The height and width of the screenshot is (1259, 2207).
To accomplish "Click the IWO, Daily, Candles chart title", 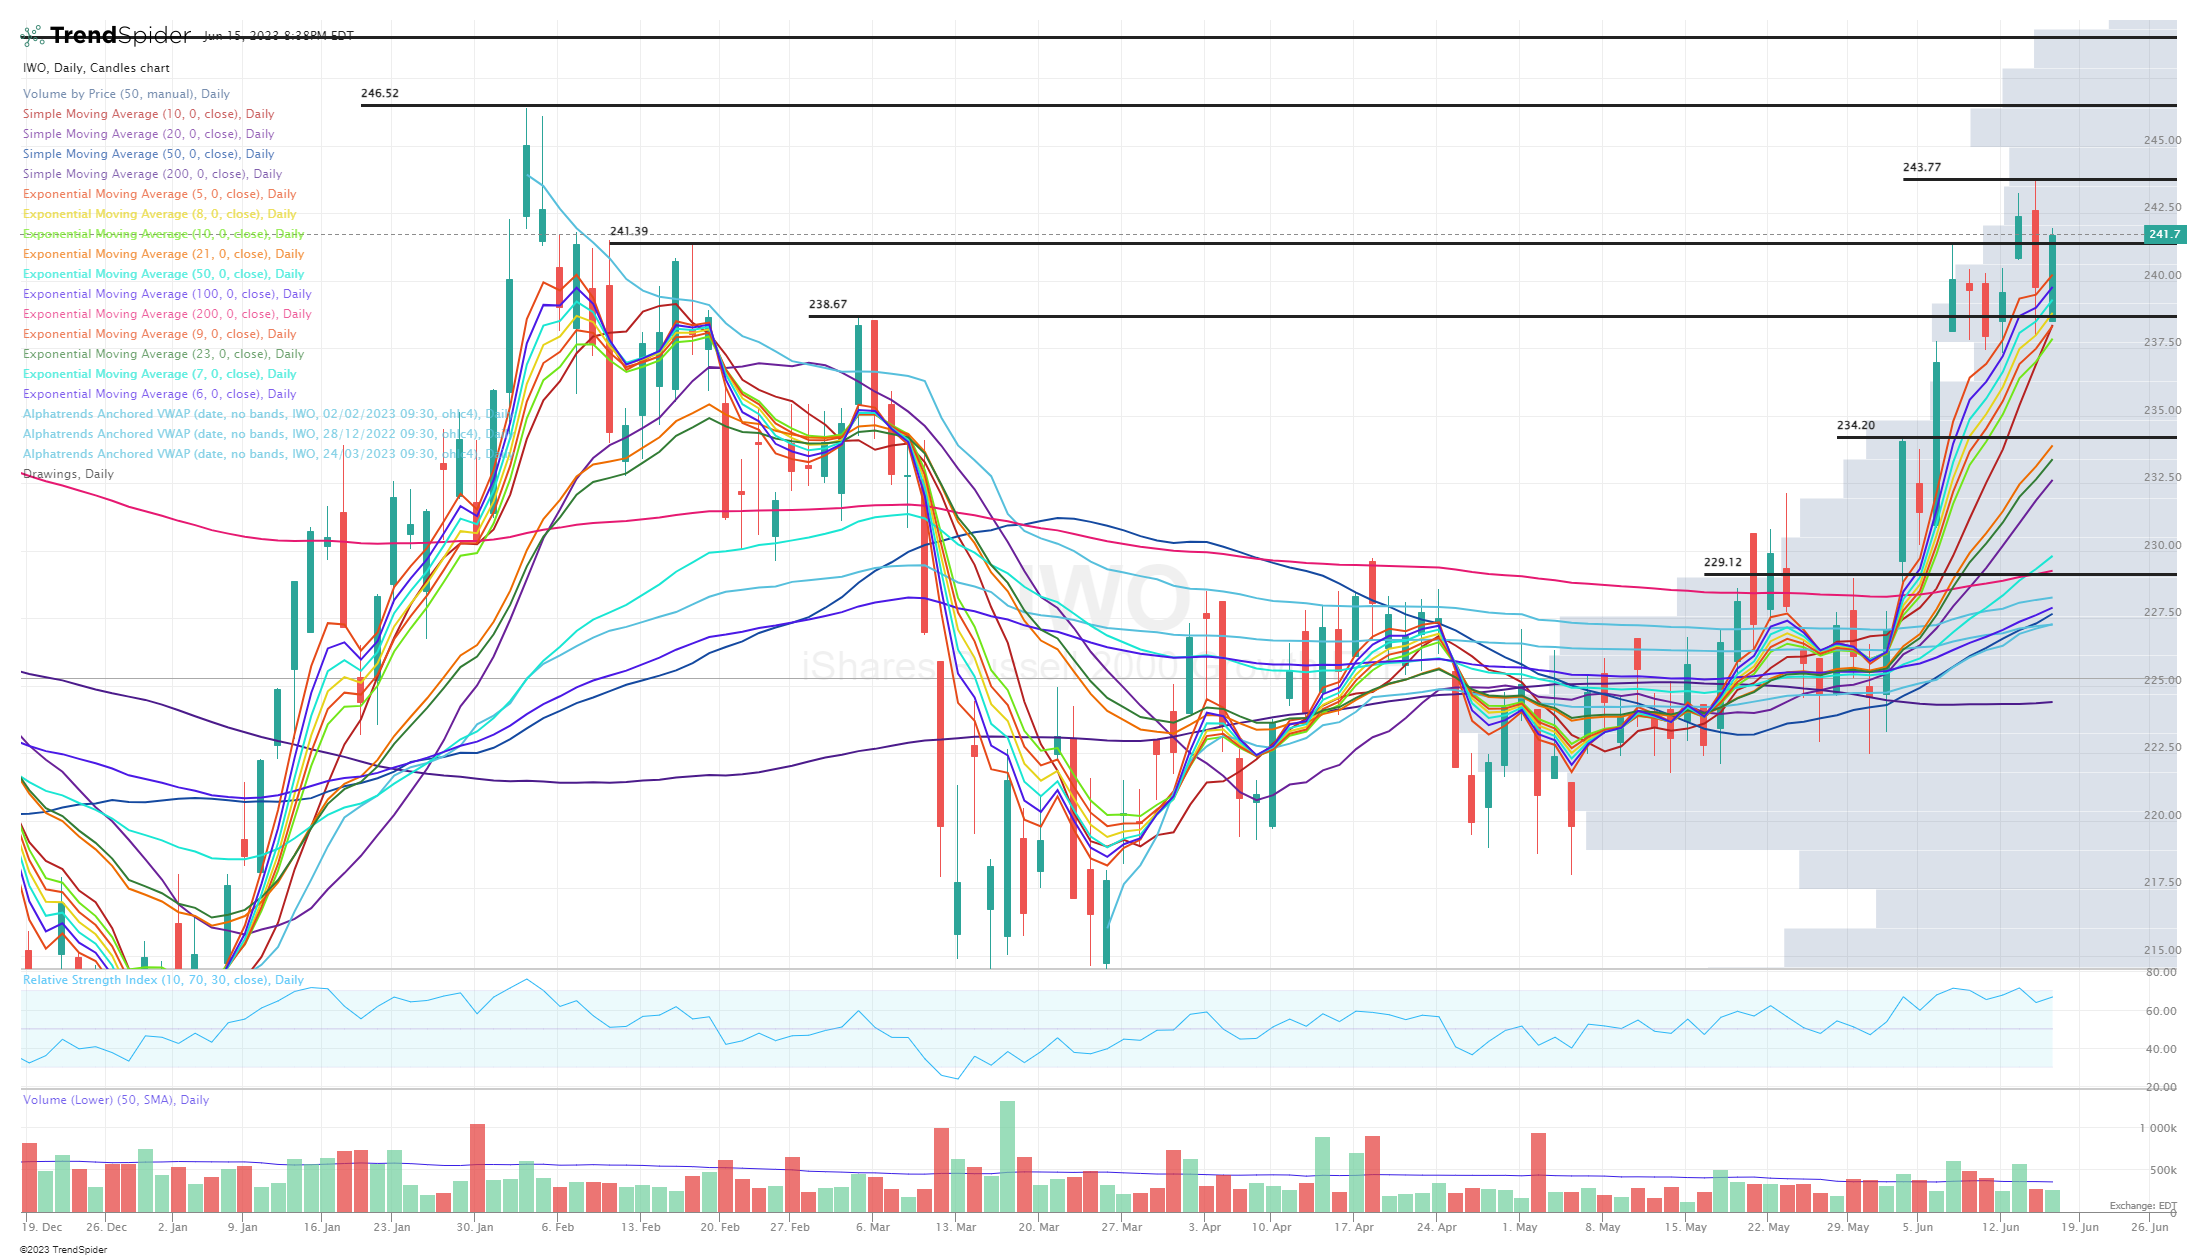I will (96, 68).
